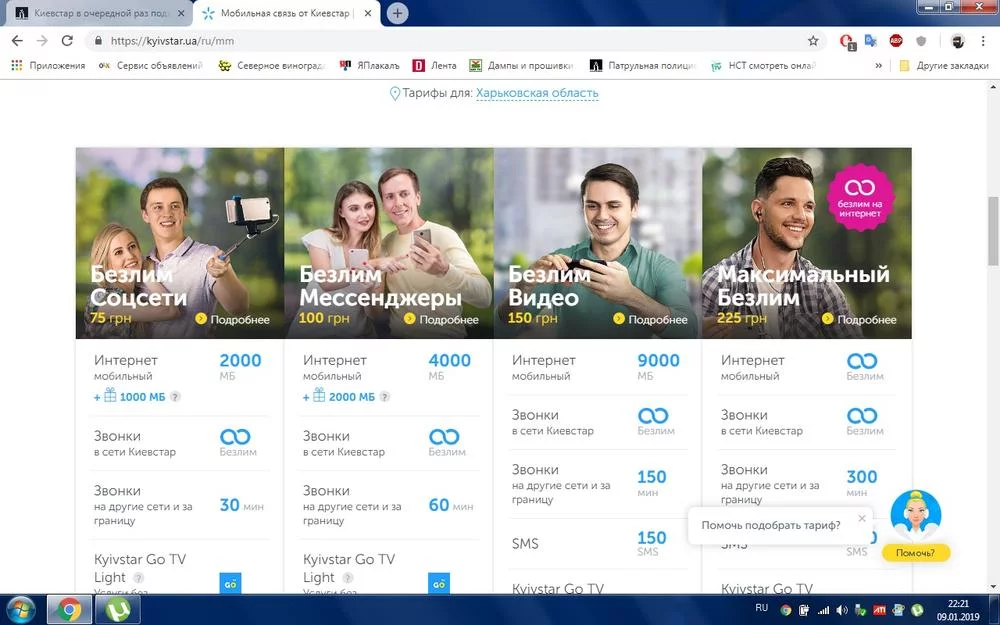
Task: Click the RU language indicator
Action: [761, 608]
